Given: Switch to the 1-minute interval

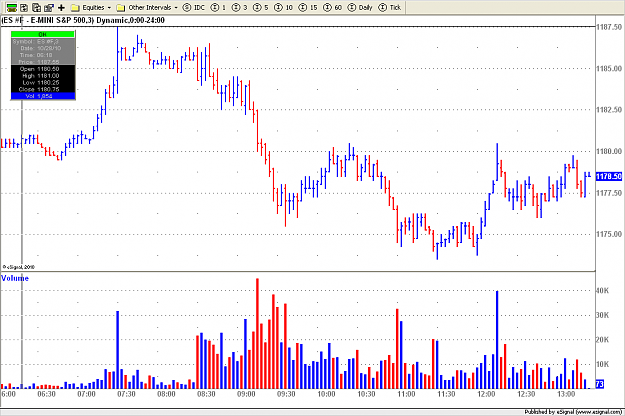Looking at the screenshot, I should 218,7.
